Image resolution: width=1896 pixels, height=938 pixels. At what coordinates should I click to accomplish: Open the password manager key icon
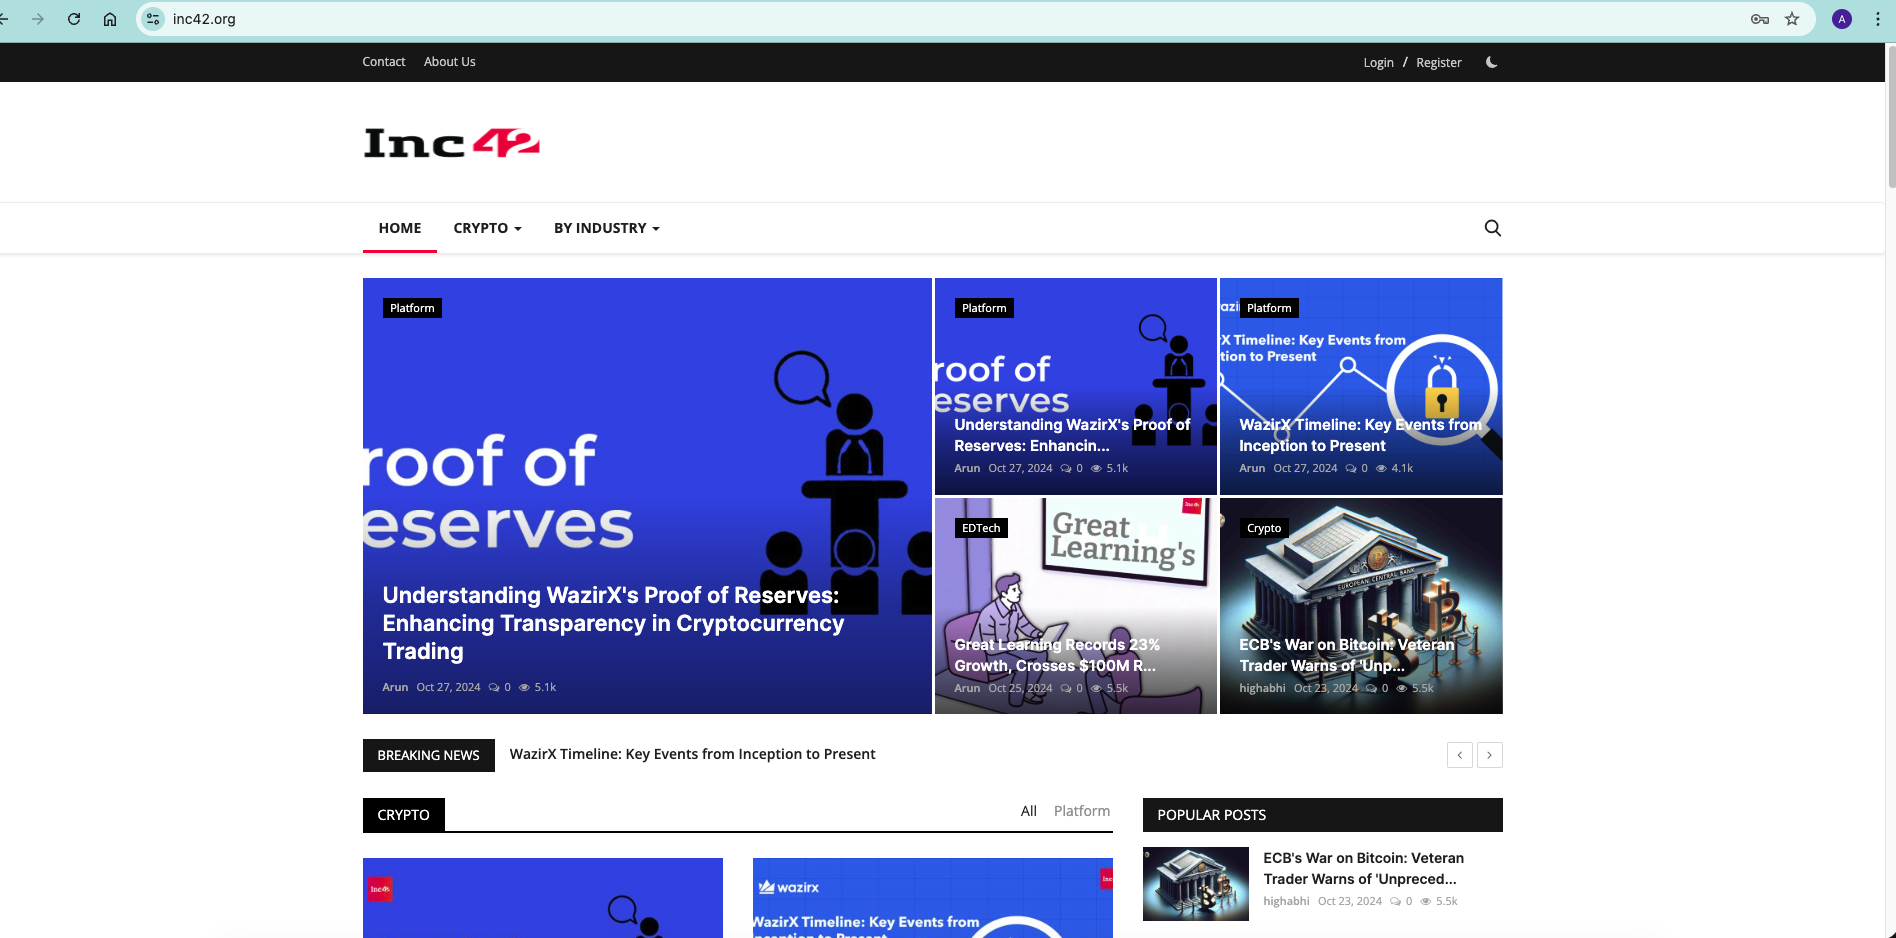point(1758,18)
